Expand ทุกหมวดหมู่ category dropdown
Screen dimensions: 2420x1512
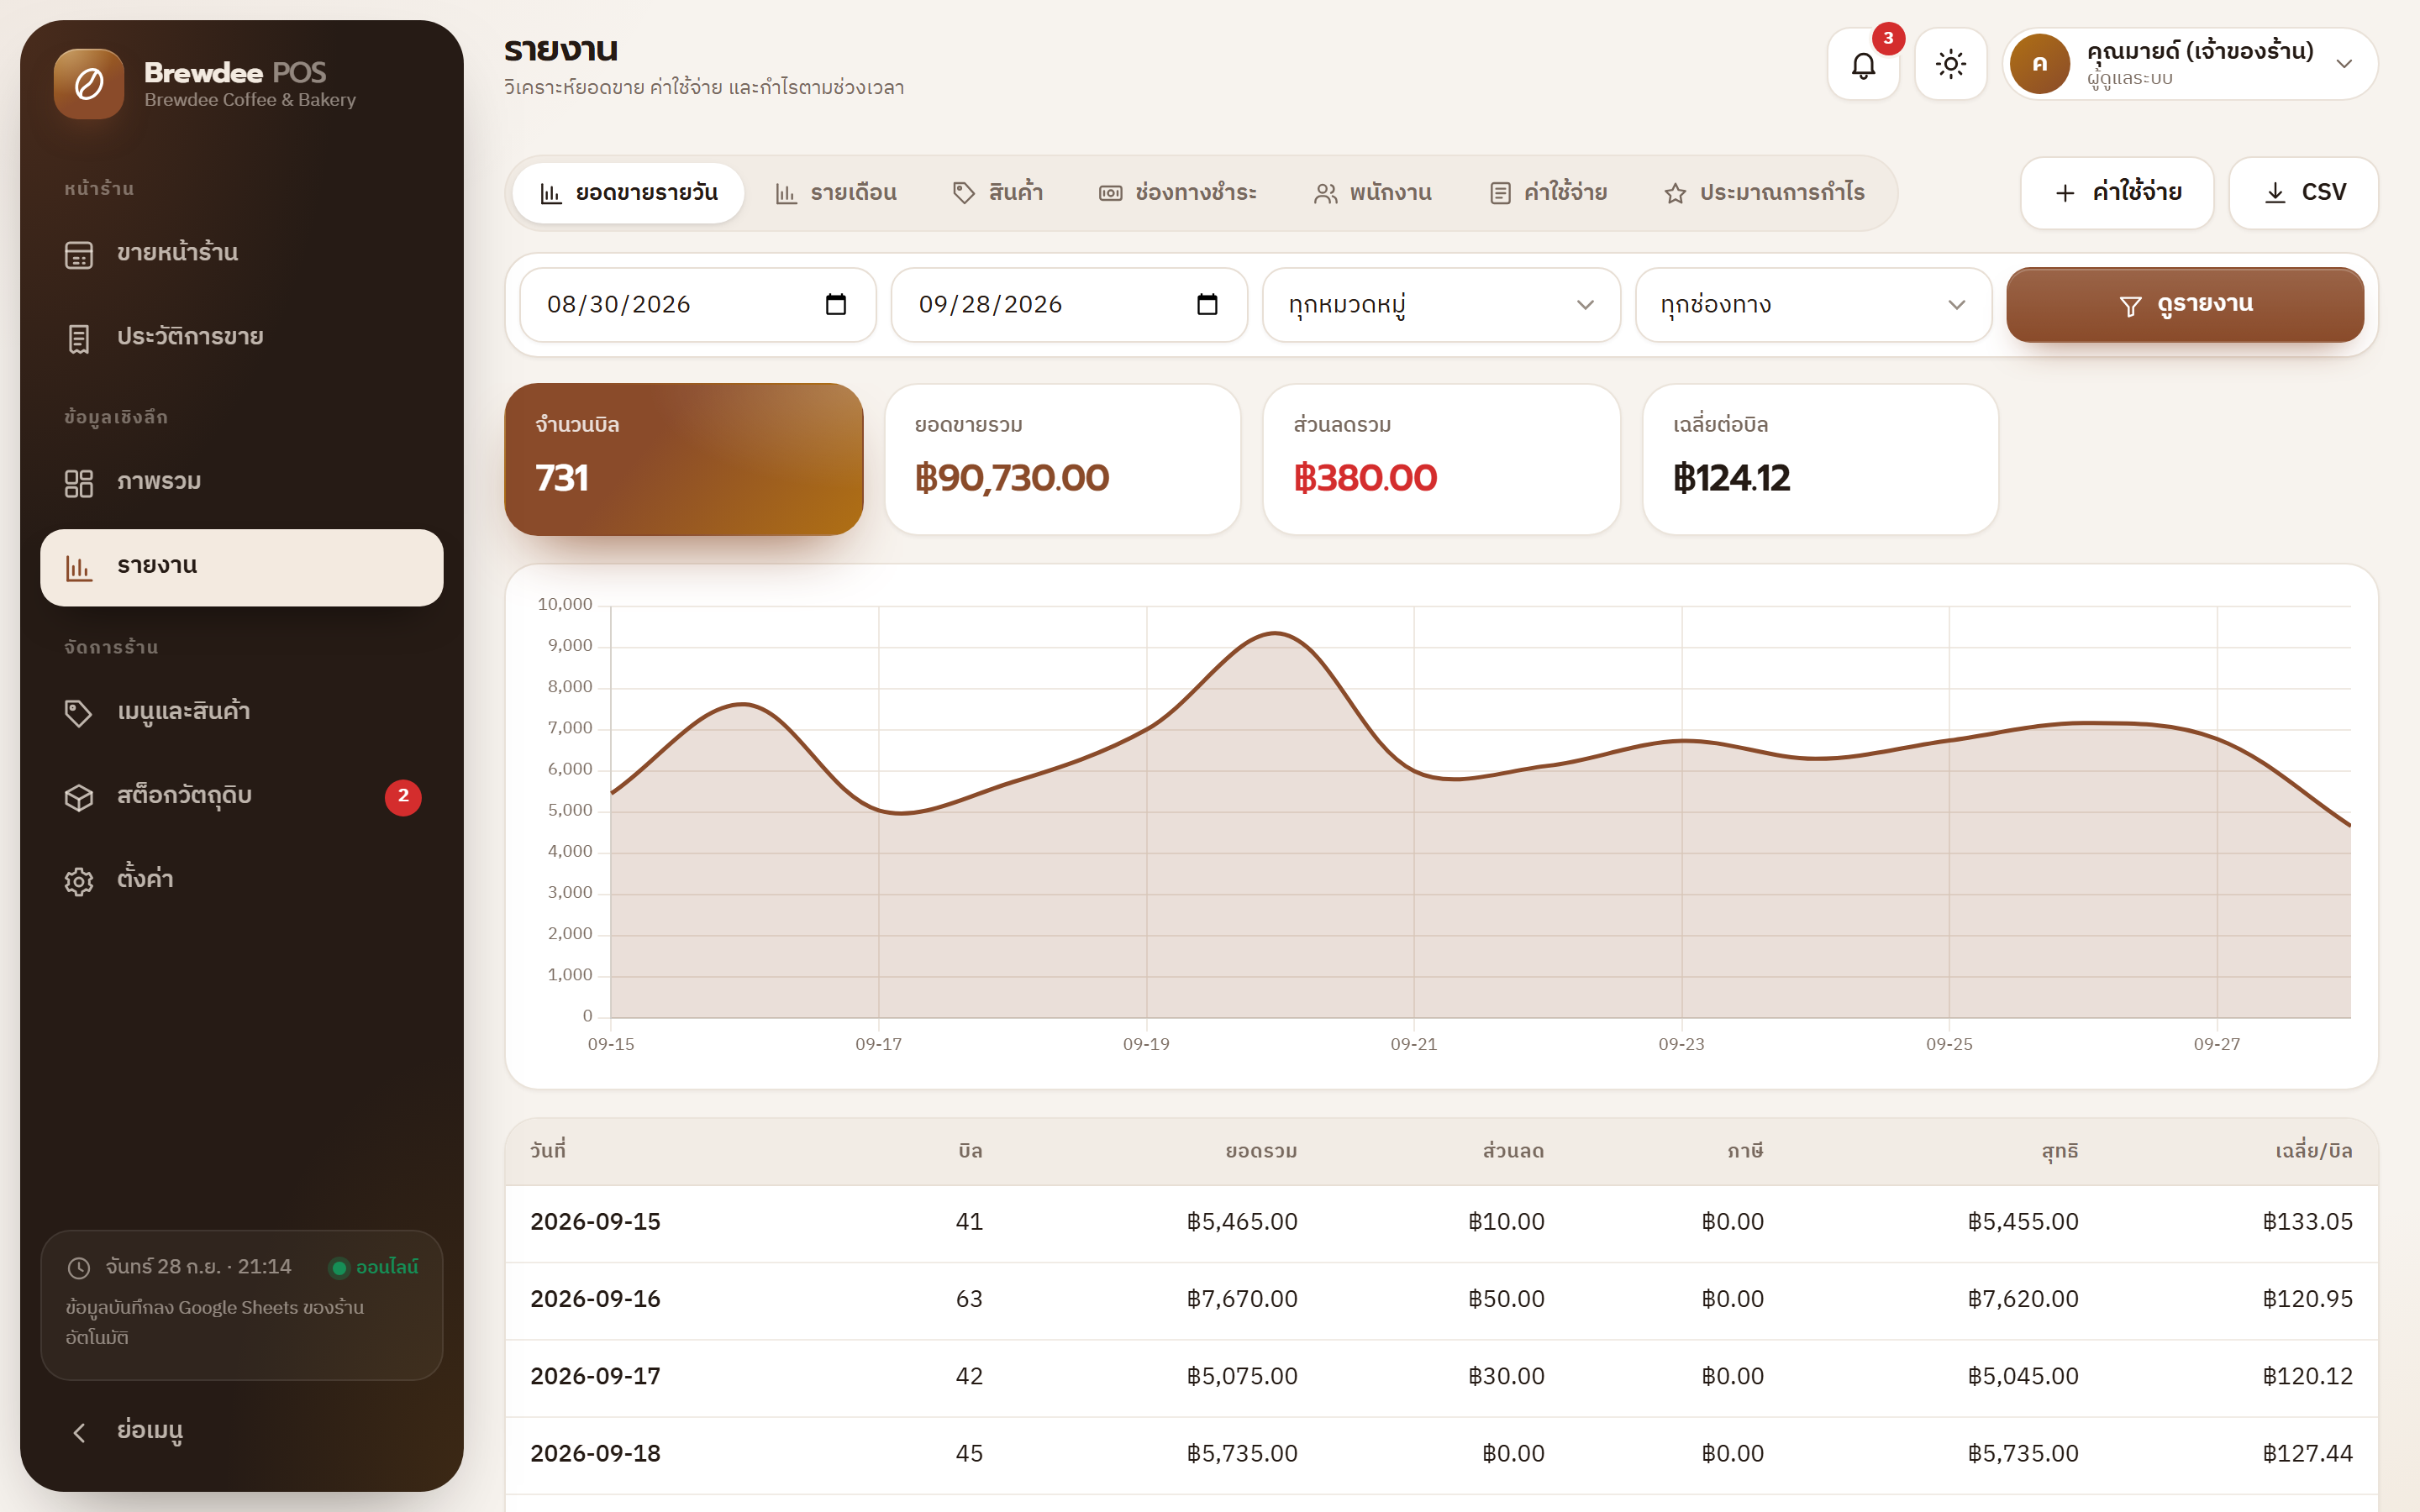[1441, 305]
